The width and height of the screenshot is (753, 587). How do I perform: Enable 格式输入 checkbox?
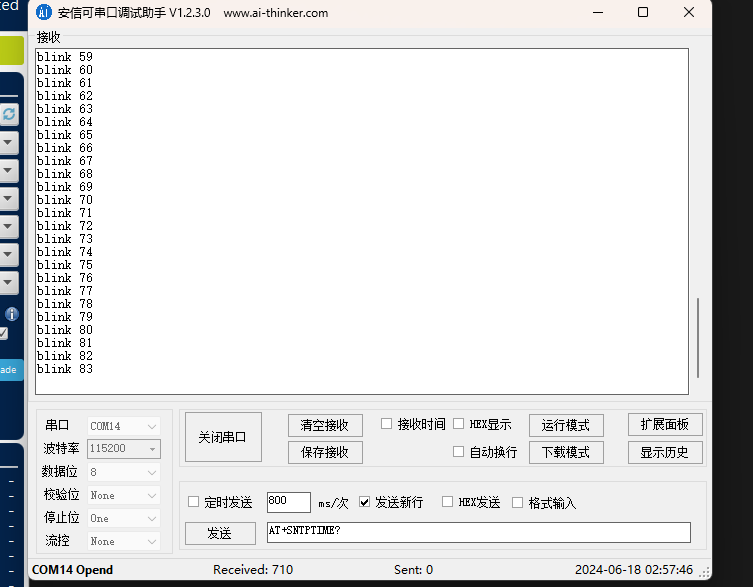click(517, 502)
